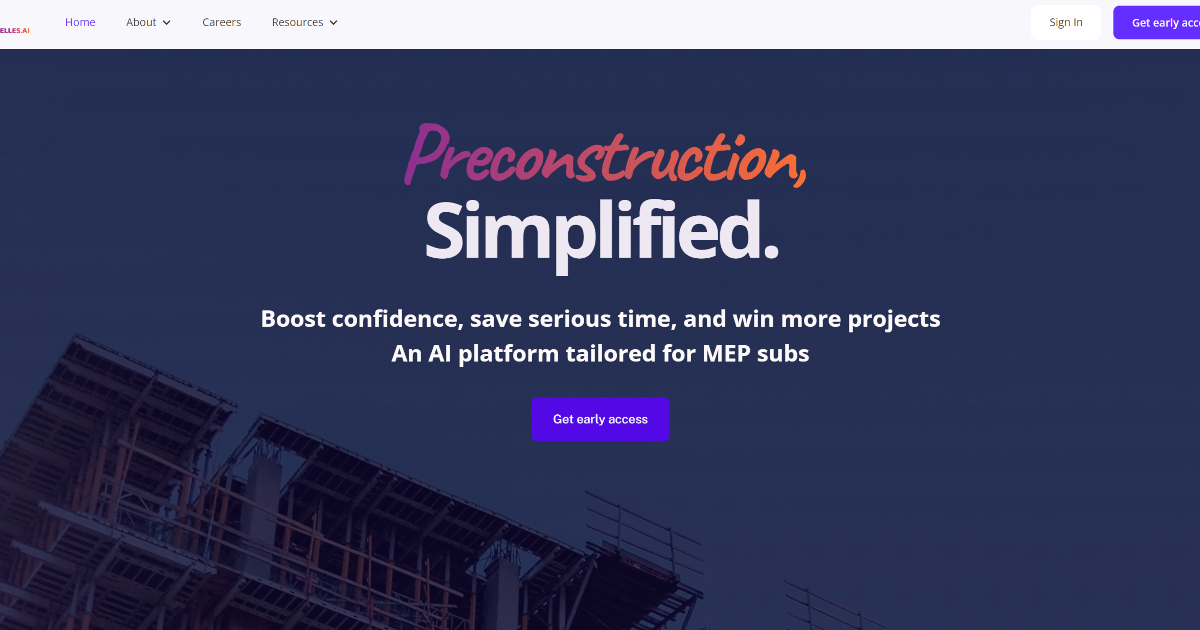Screen dimensions: 1200x630
Task: Select the About menu item
Action: pyautogui.click(x=141, y=22)
